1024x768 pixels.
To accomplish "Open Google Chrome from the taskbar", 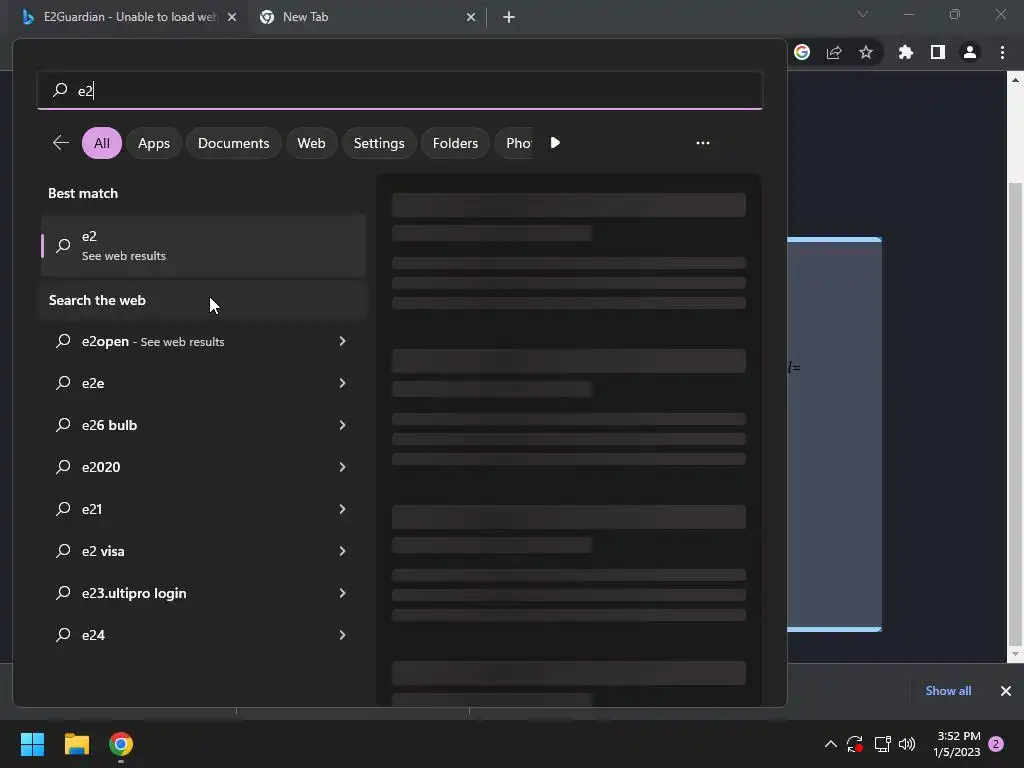I will [x=121, y=744].
